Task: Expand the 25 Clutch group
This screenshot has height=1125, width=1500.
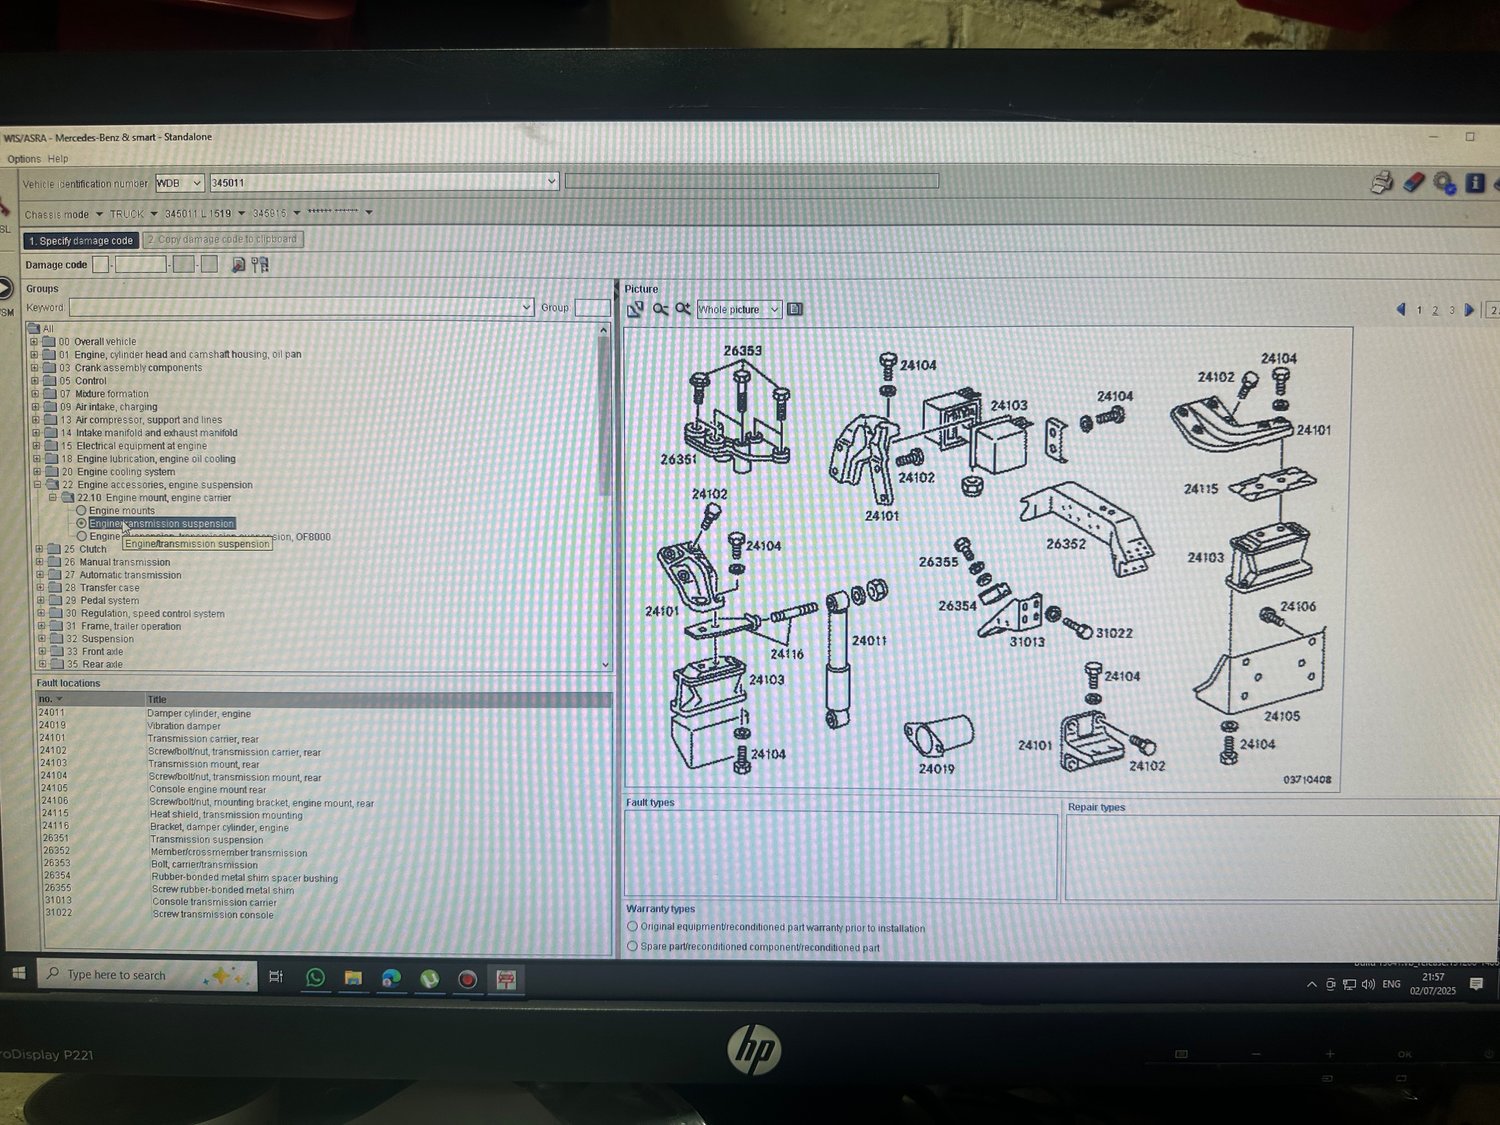Action: [x=40, y=549]
